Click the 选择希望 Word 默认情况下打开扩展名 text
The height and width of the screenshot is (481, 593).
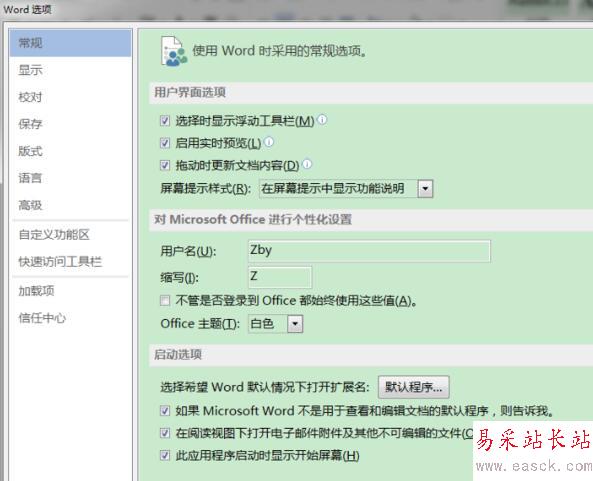265,387
